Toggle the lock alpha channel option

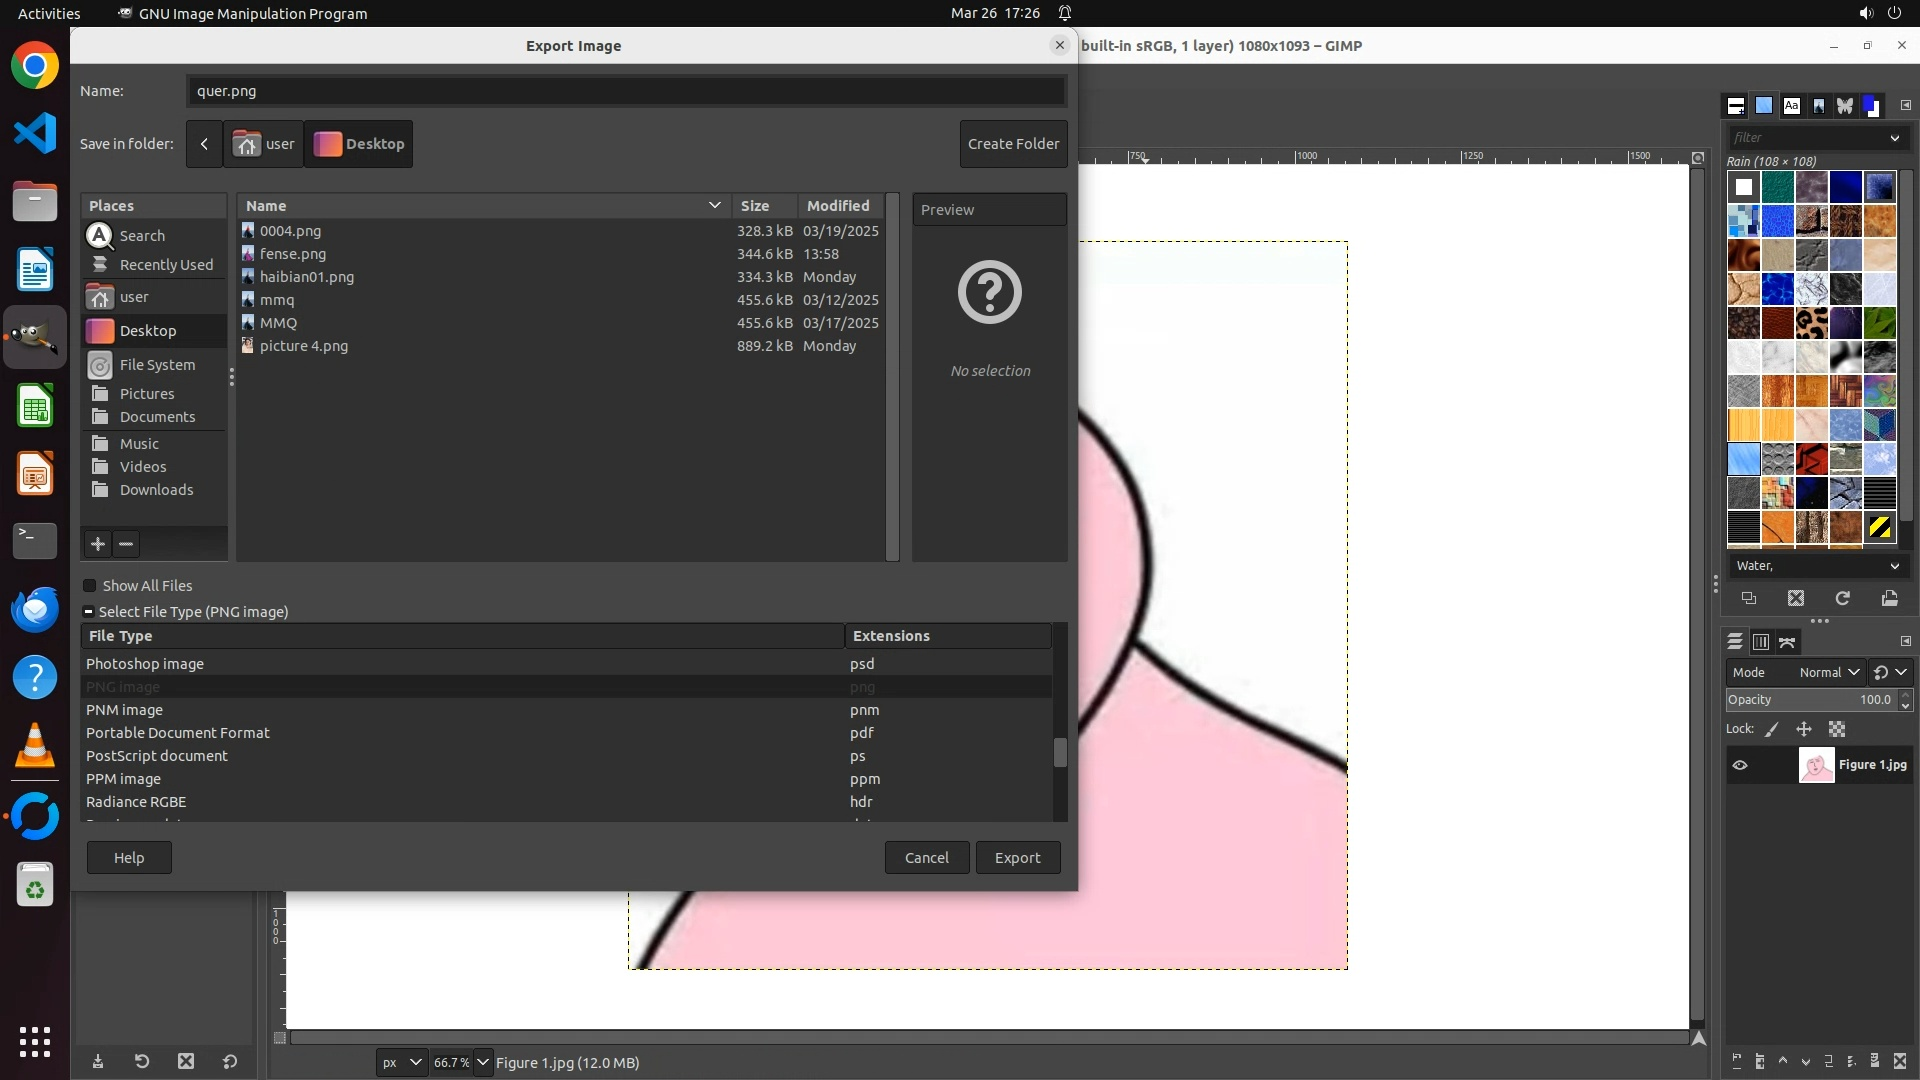click(1837, 730)
